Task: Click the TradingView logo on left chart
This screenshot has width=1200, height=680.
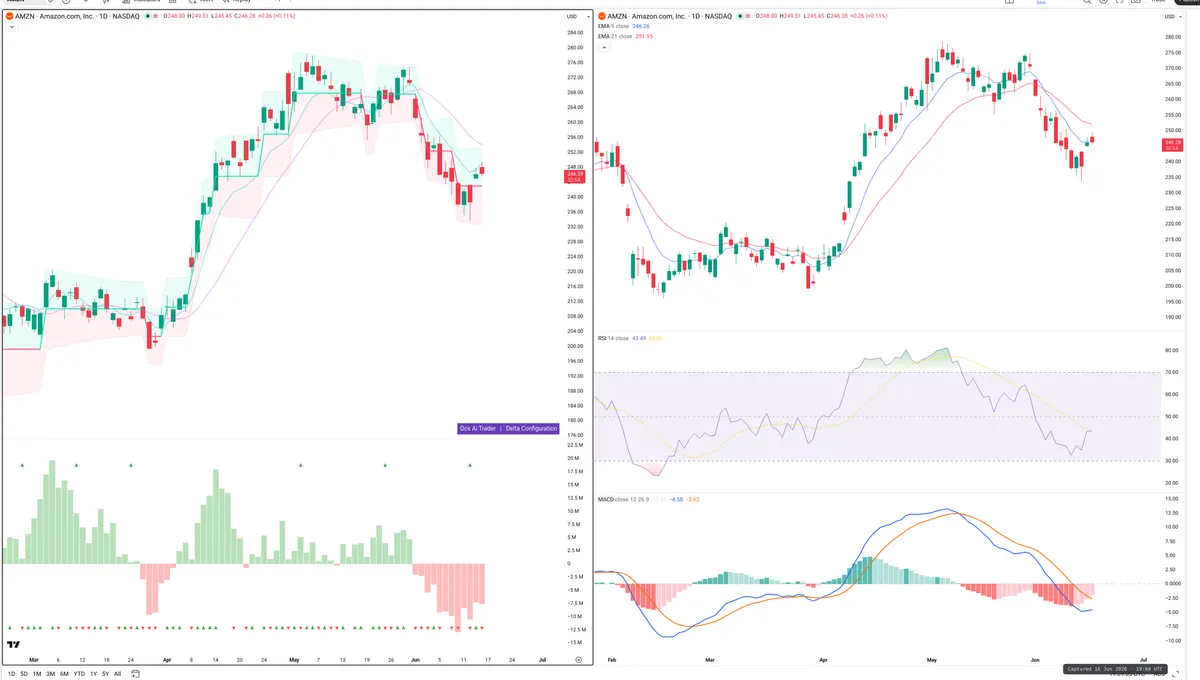Action: pos(14,645)
